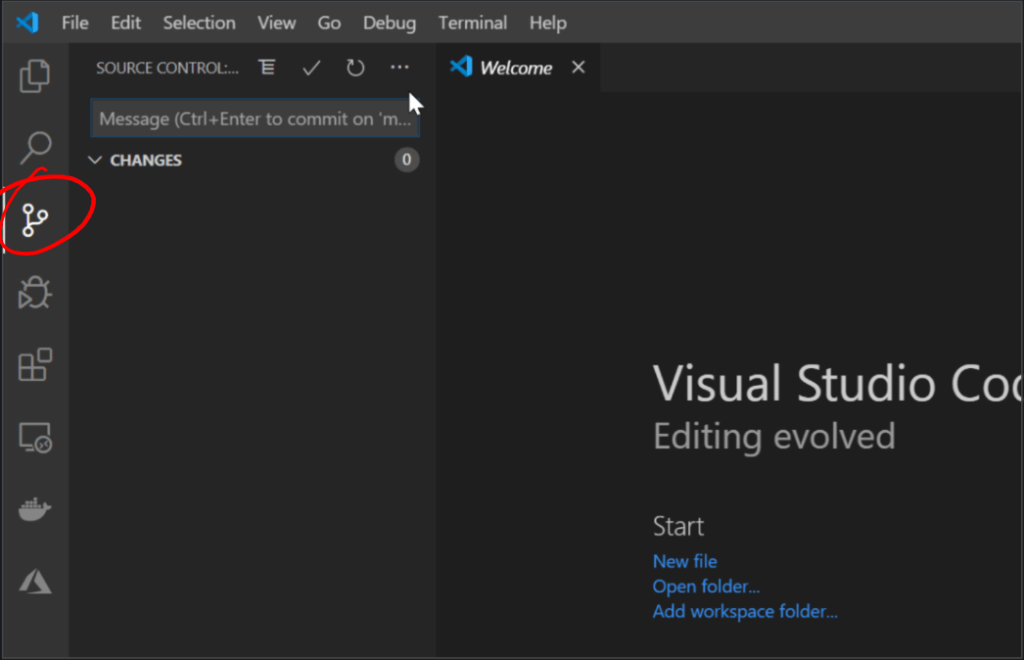Image resolution: width=1024 pixels, height=660 pixels.
Task: Click the commit message input field
Action: click(x=255, y=118)
